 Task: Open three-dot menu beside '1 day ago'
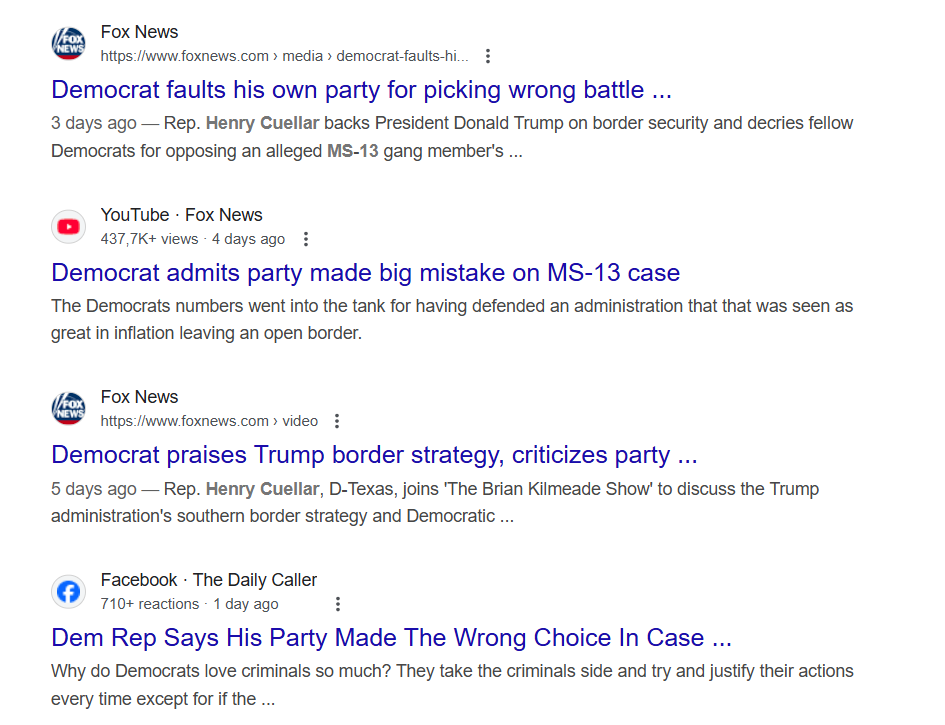338,604
